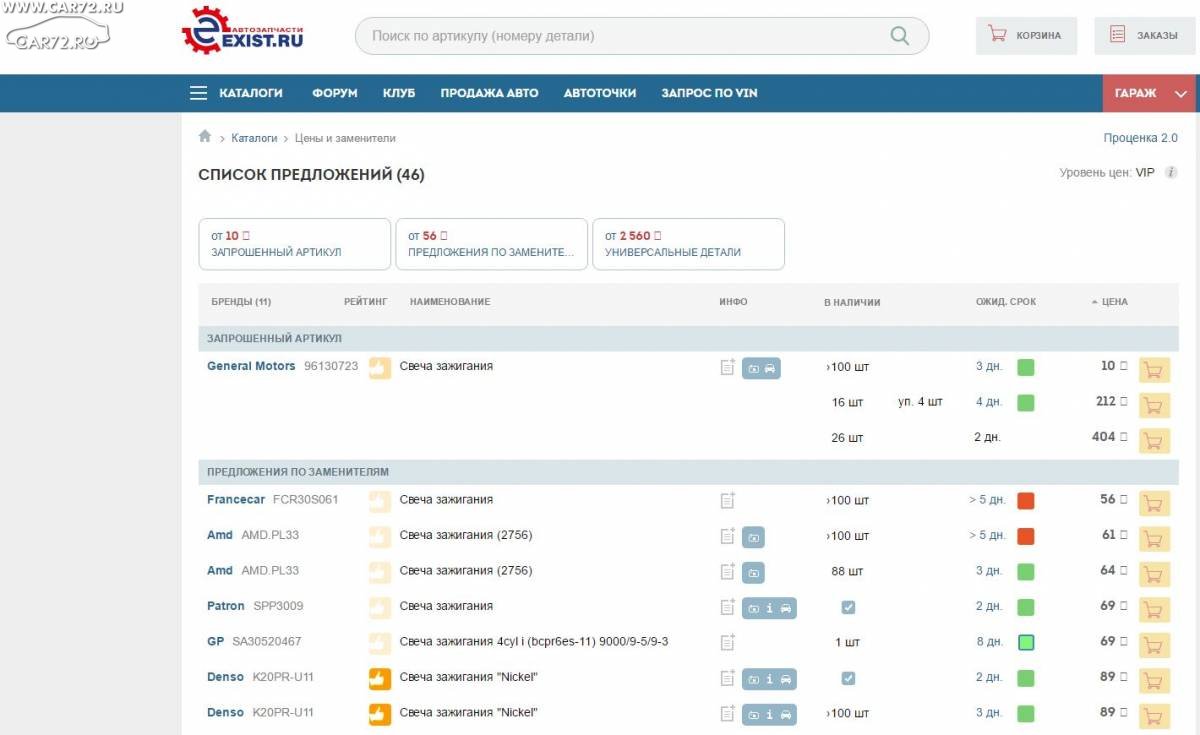Viewport: 1200px width, 735px height.
Task: Open note icon on GP SA30520467 row
Action: 728,643
